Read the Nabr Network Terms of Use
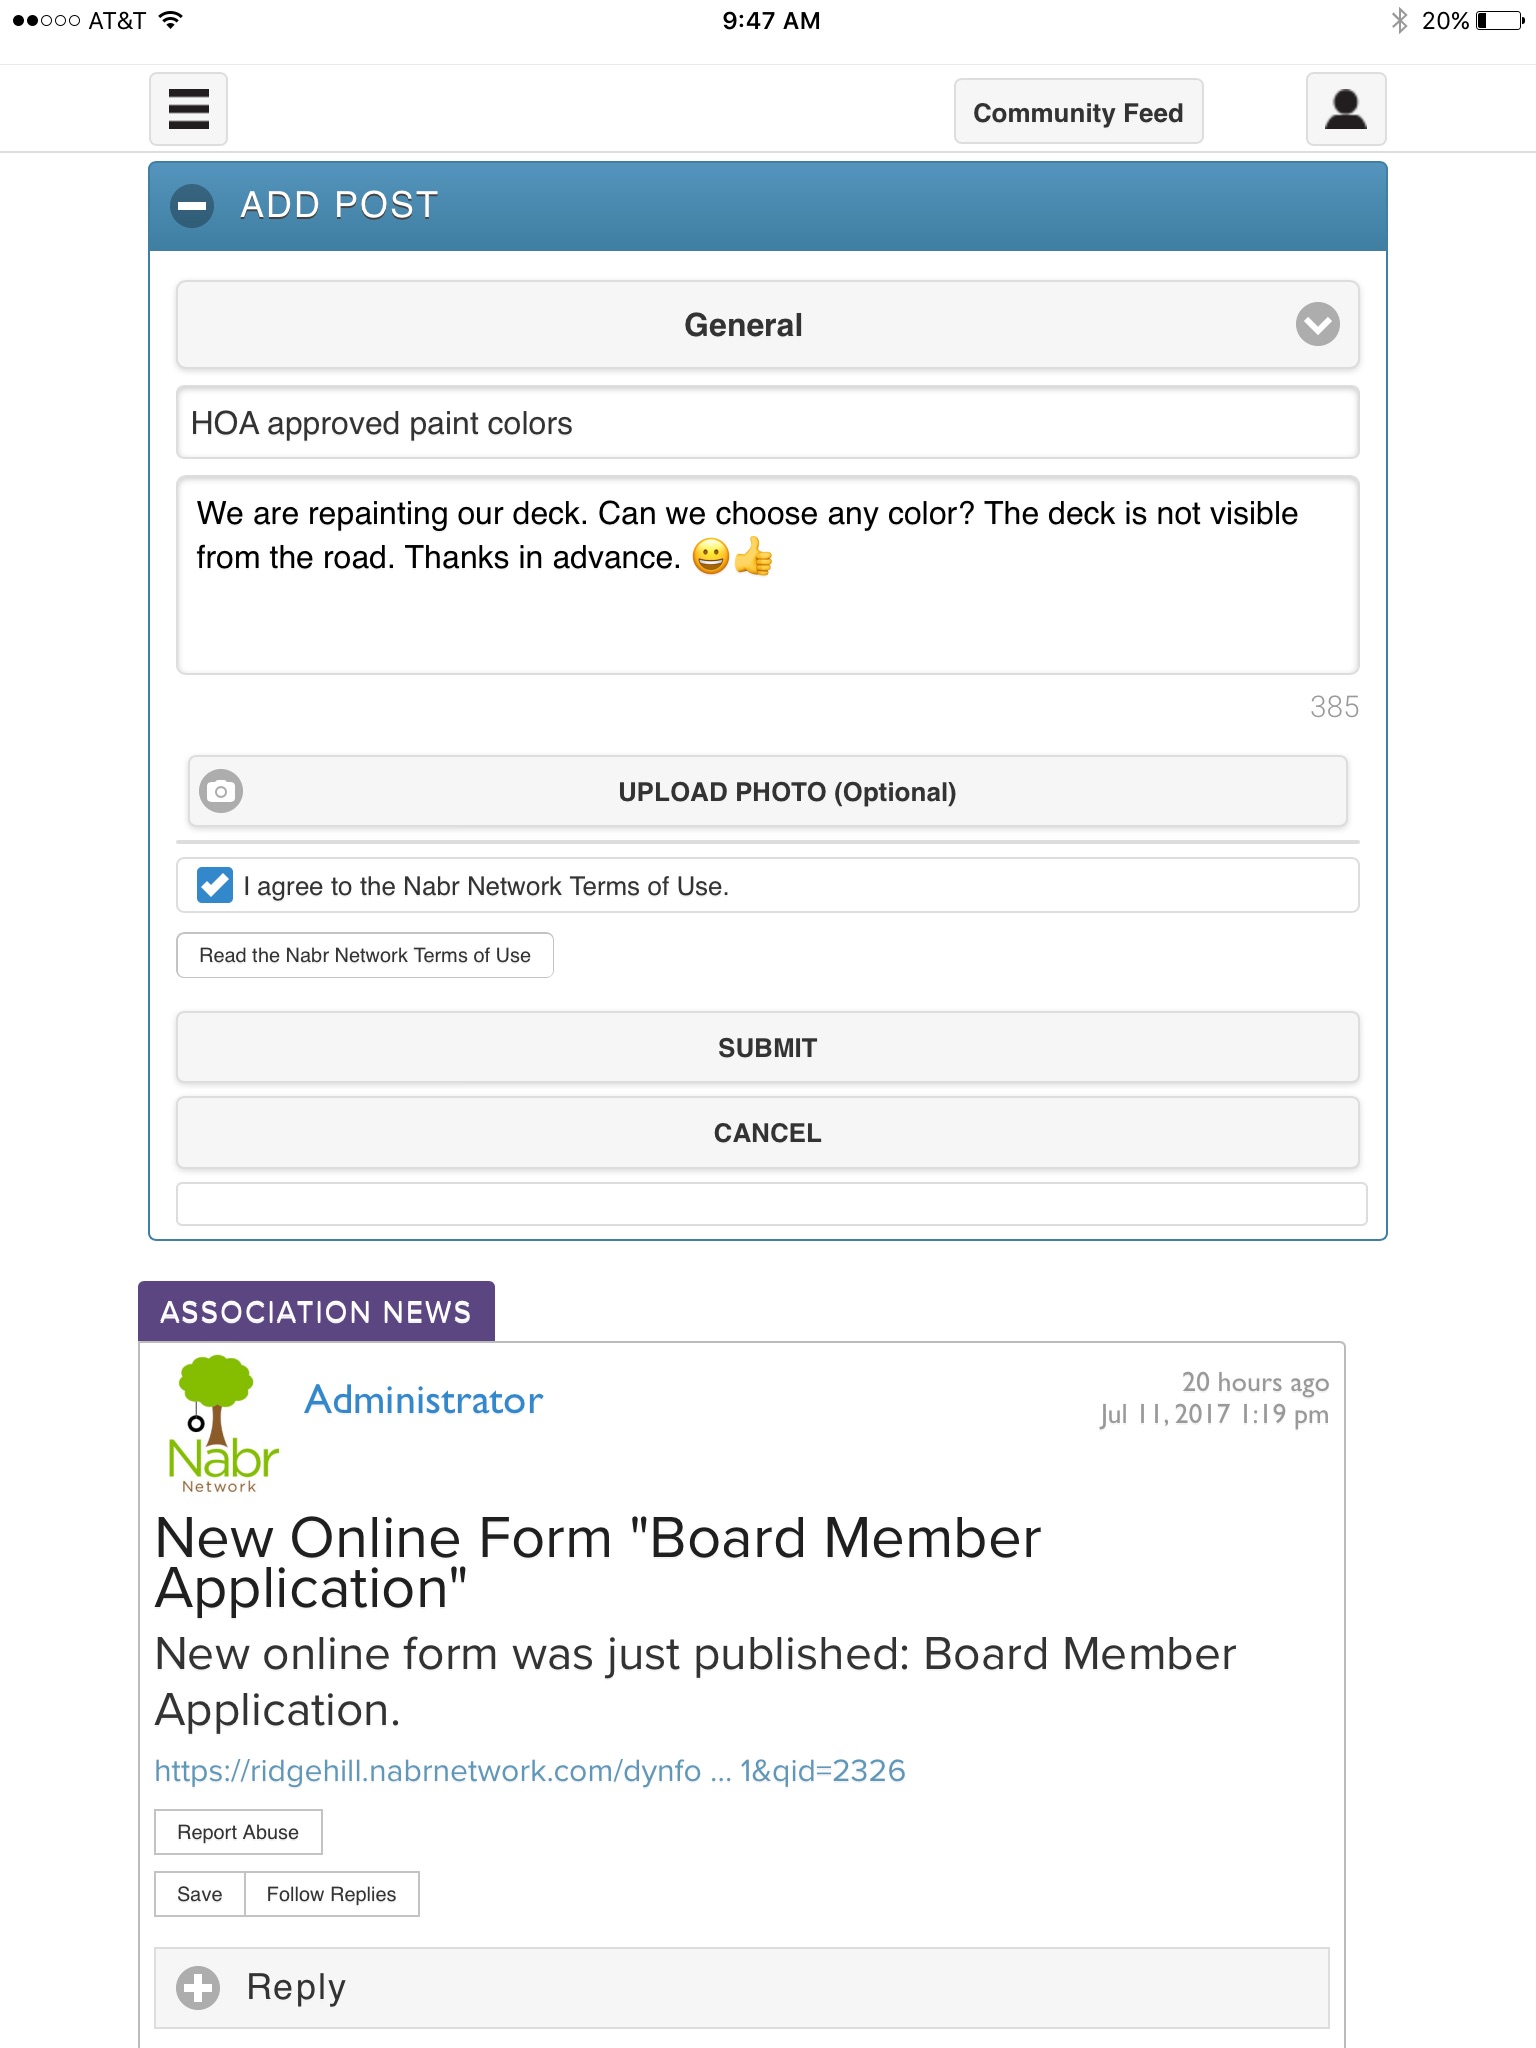1536x2048 pixels. [365, 955]
